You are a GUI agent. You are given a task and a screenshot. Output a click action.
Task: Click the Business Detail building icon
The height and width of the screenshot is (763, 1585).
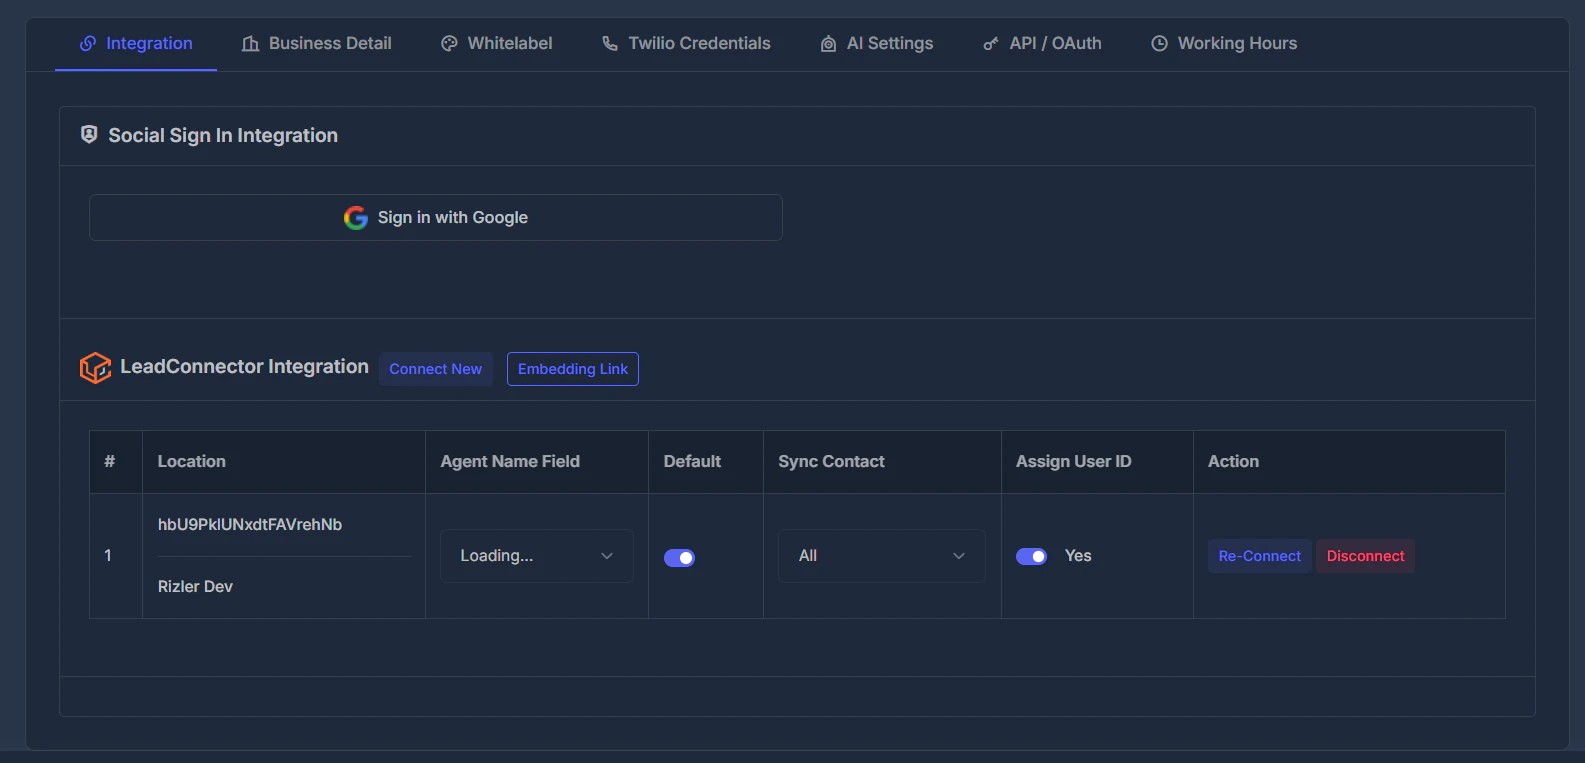250,44
